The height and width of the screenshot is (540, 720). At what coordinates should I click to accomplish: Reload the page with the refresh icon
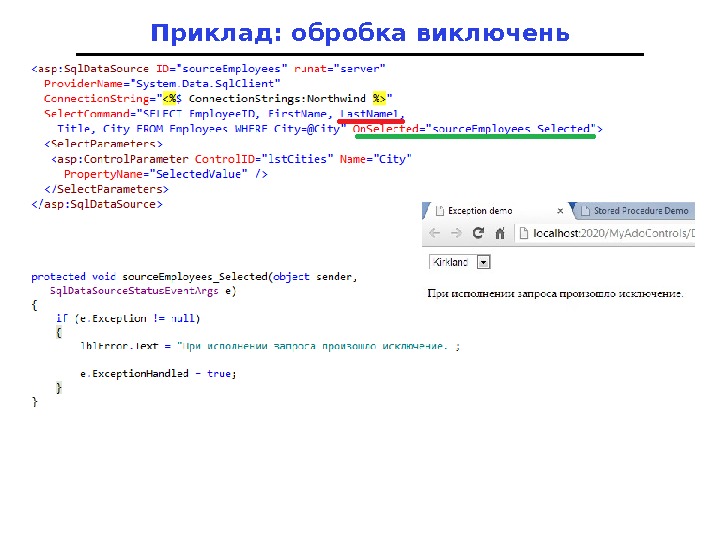478,233
